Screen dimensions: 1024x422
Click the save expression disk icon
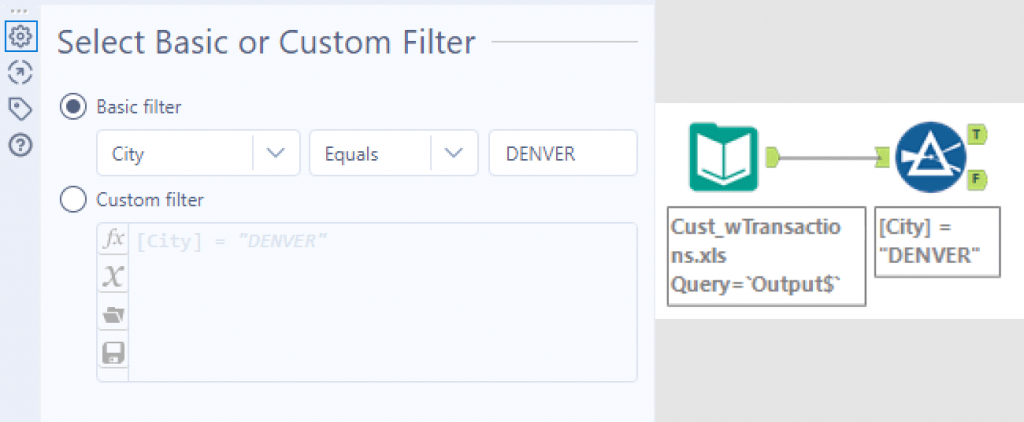coord(113,352)
